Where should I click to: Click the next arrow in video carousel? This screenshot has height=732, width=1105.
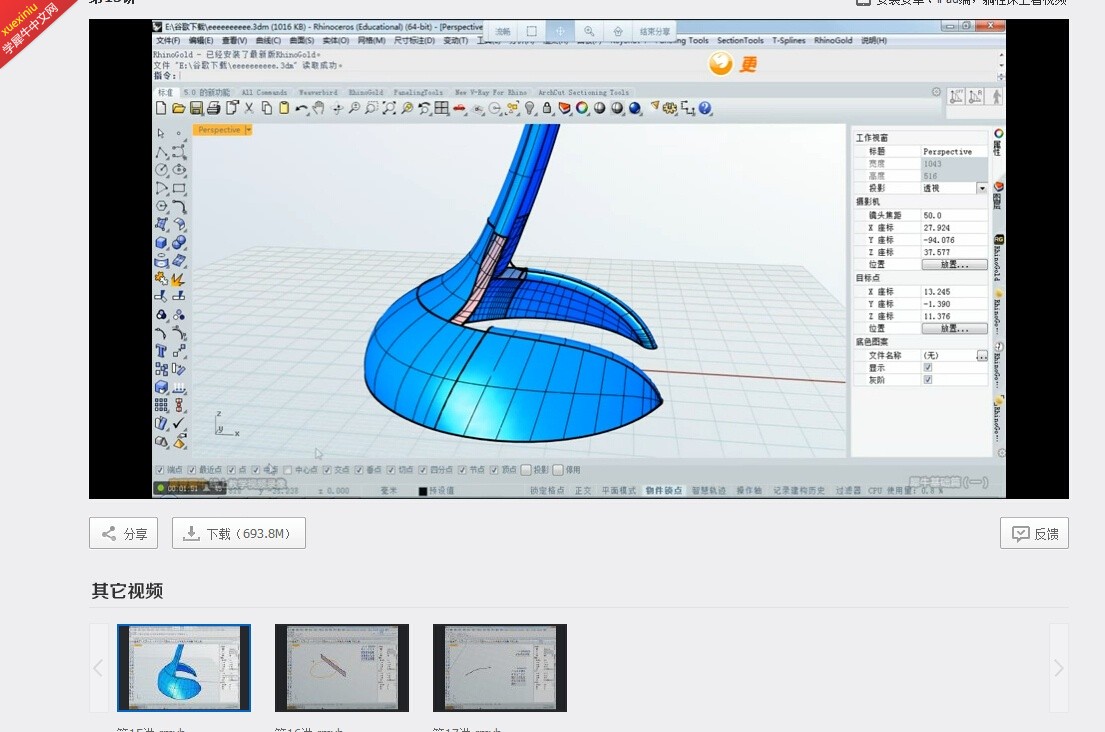pyautogui.click(x=1058, y=667)
